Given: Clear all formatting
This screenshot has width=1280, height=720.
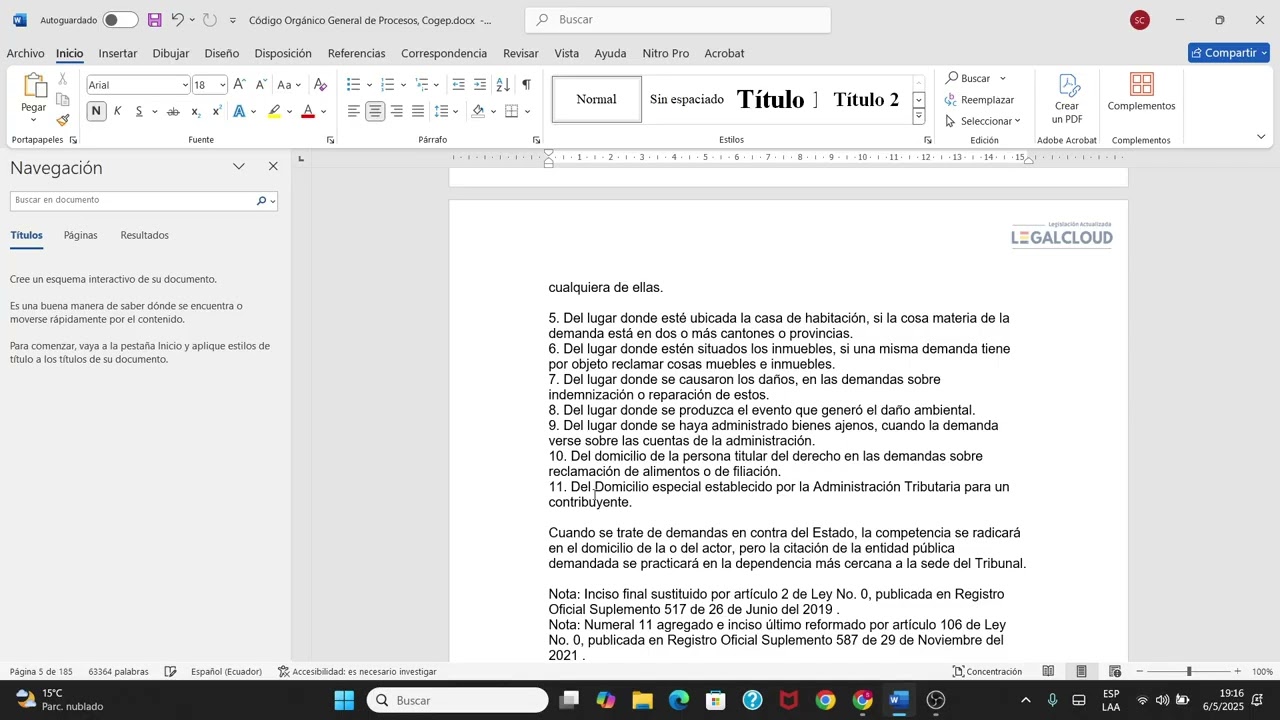Looking at the screenshot, I should (320, 85).
